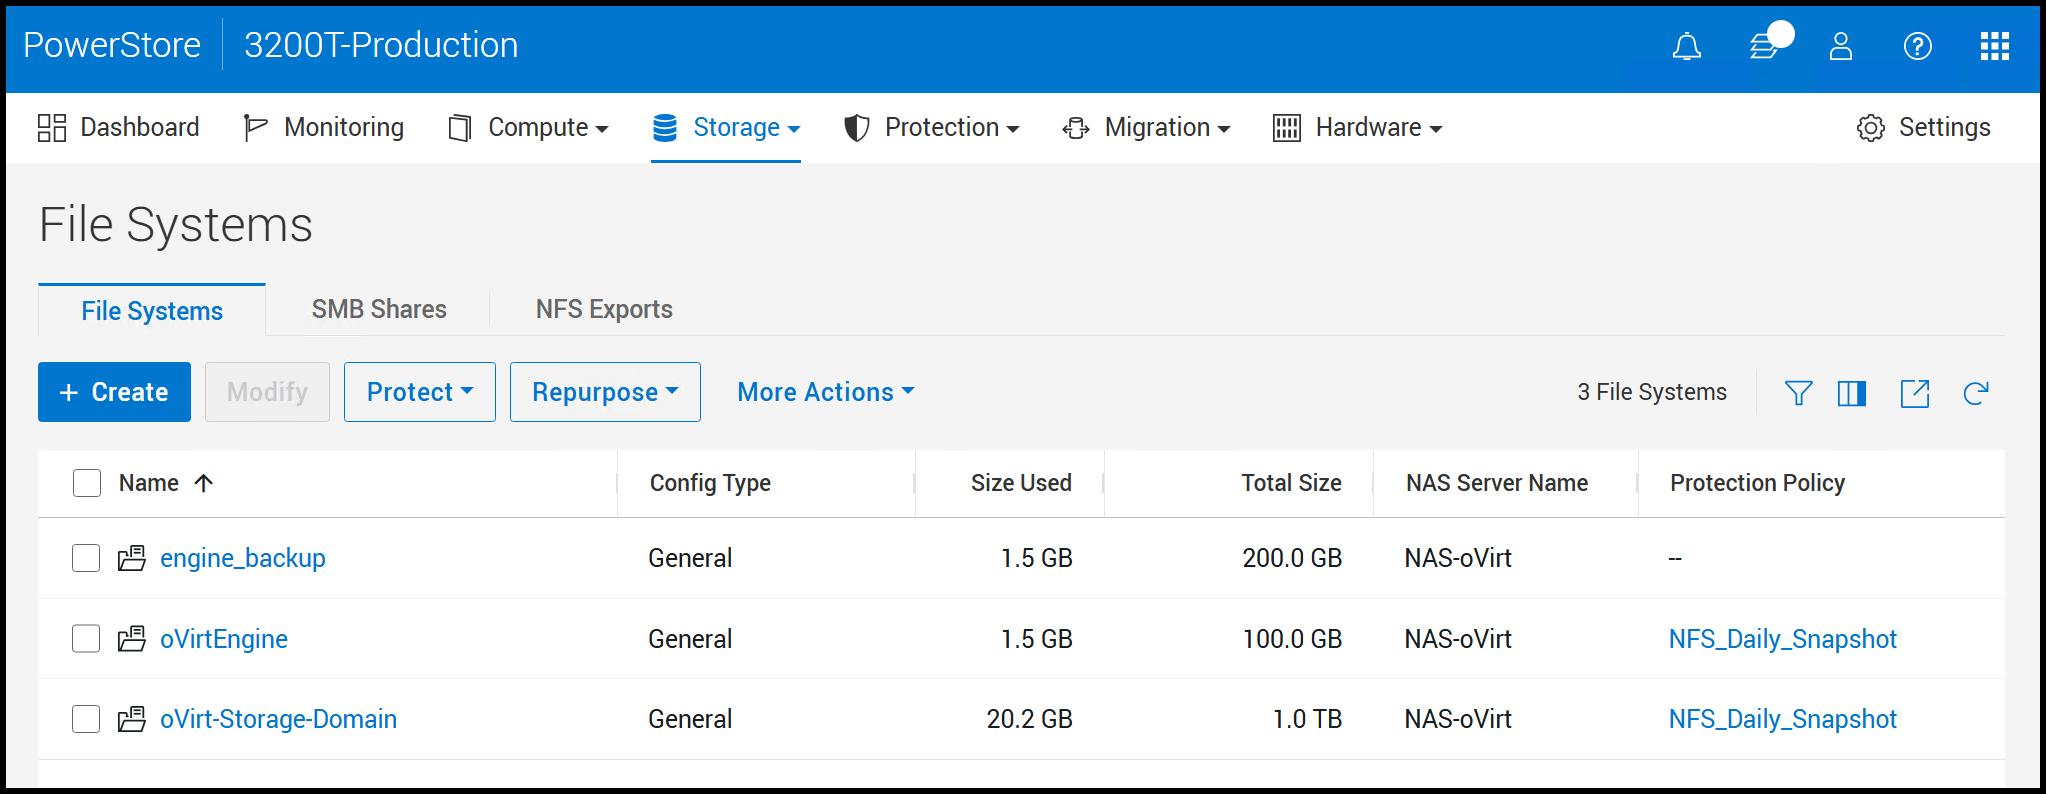The height and width of the screenshot is (794, 2046).
Task: Click the Create button
Action: (x=114, y=392)
